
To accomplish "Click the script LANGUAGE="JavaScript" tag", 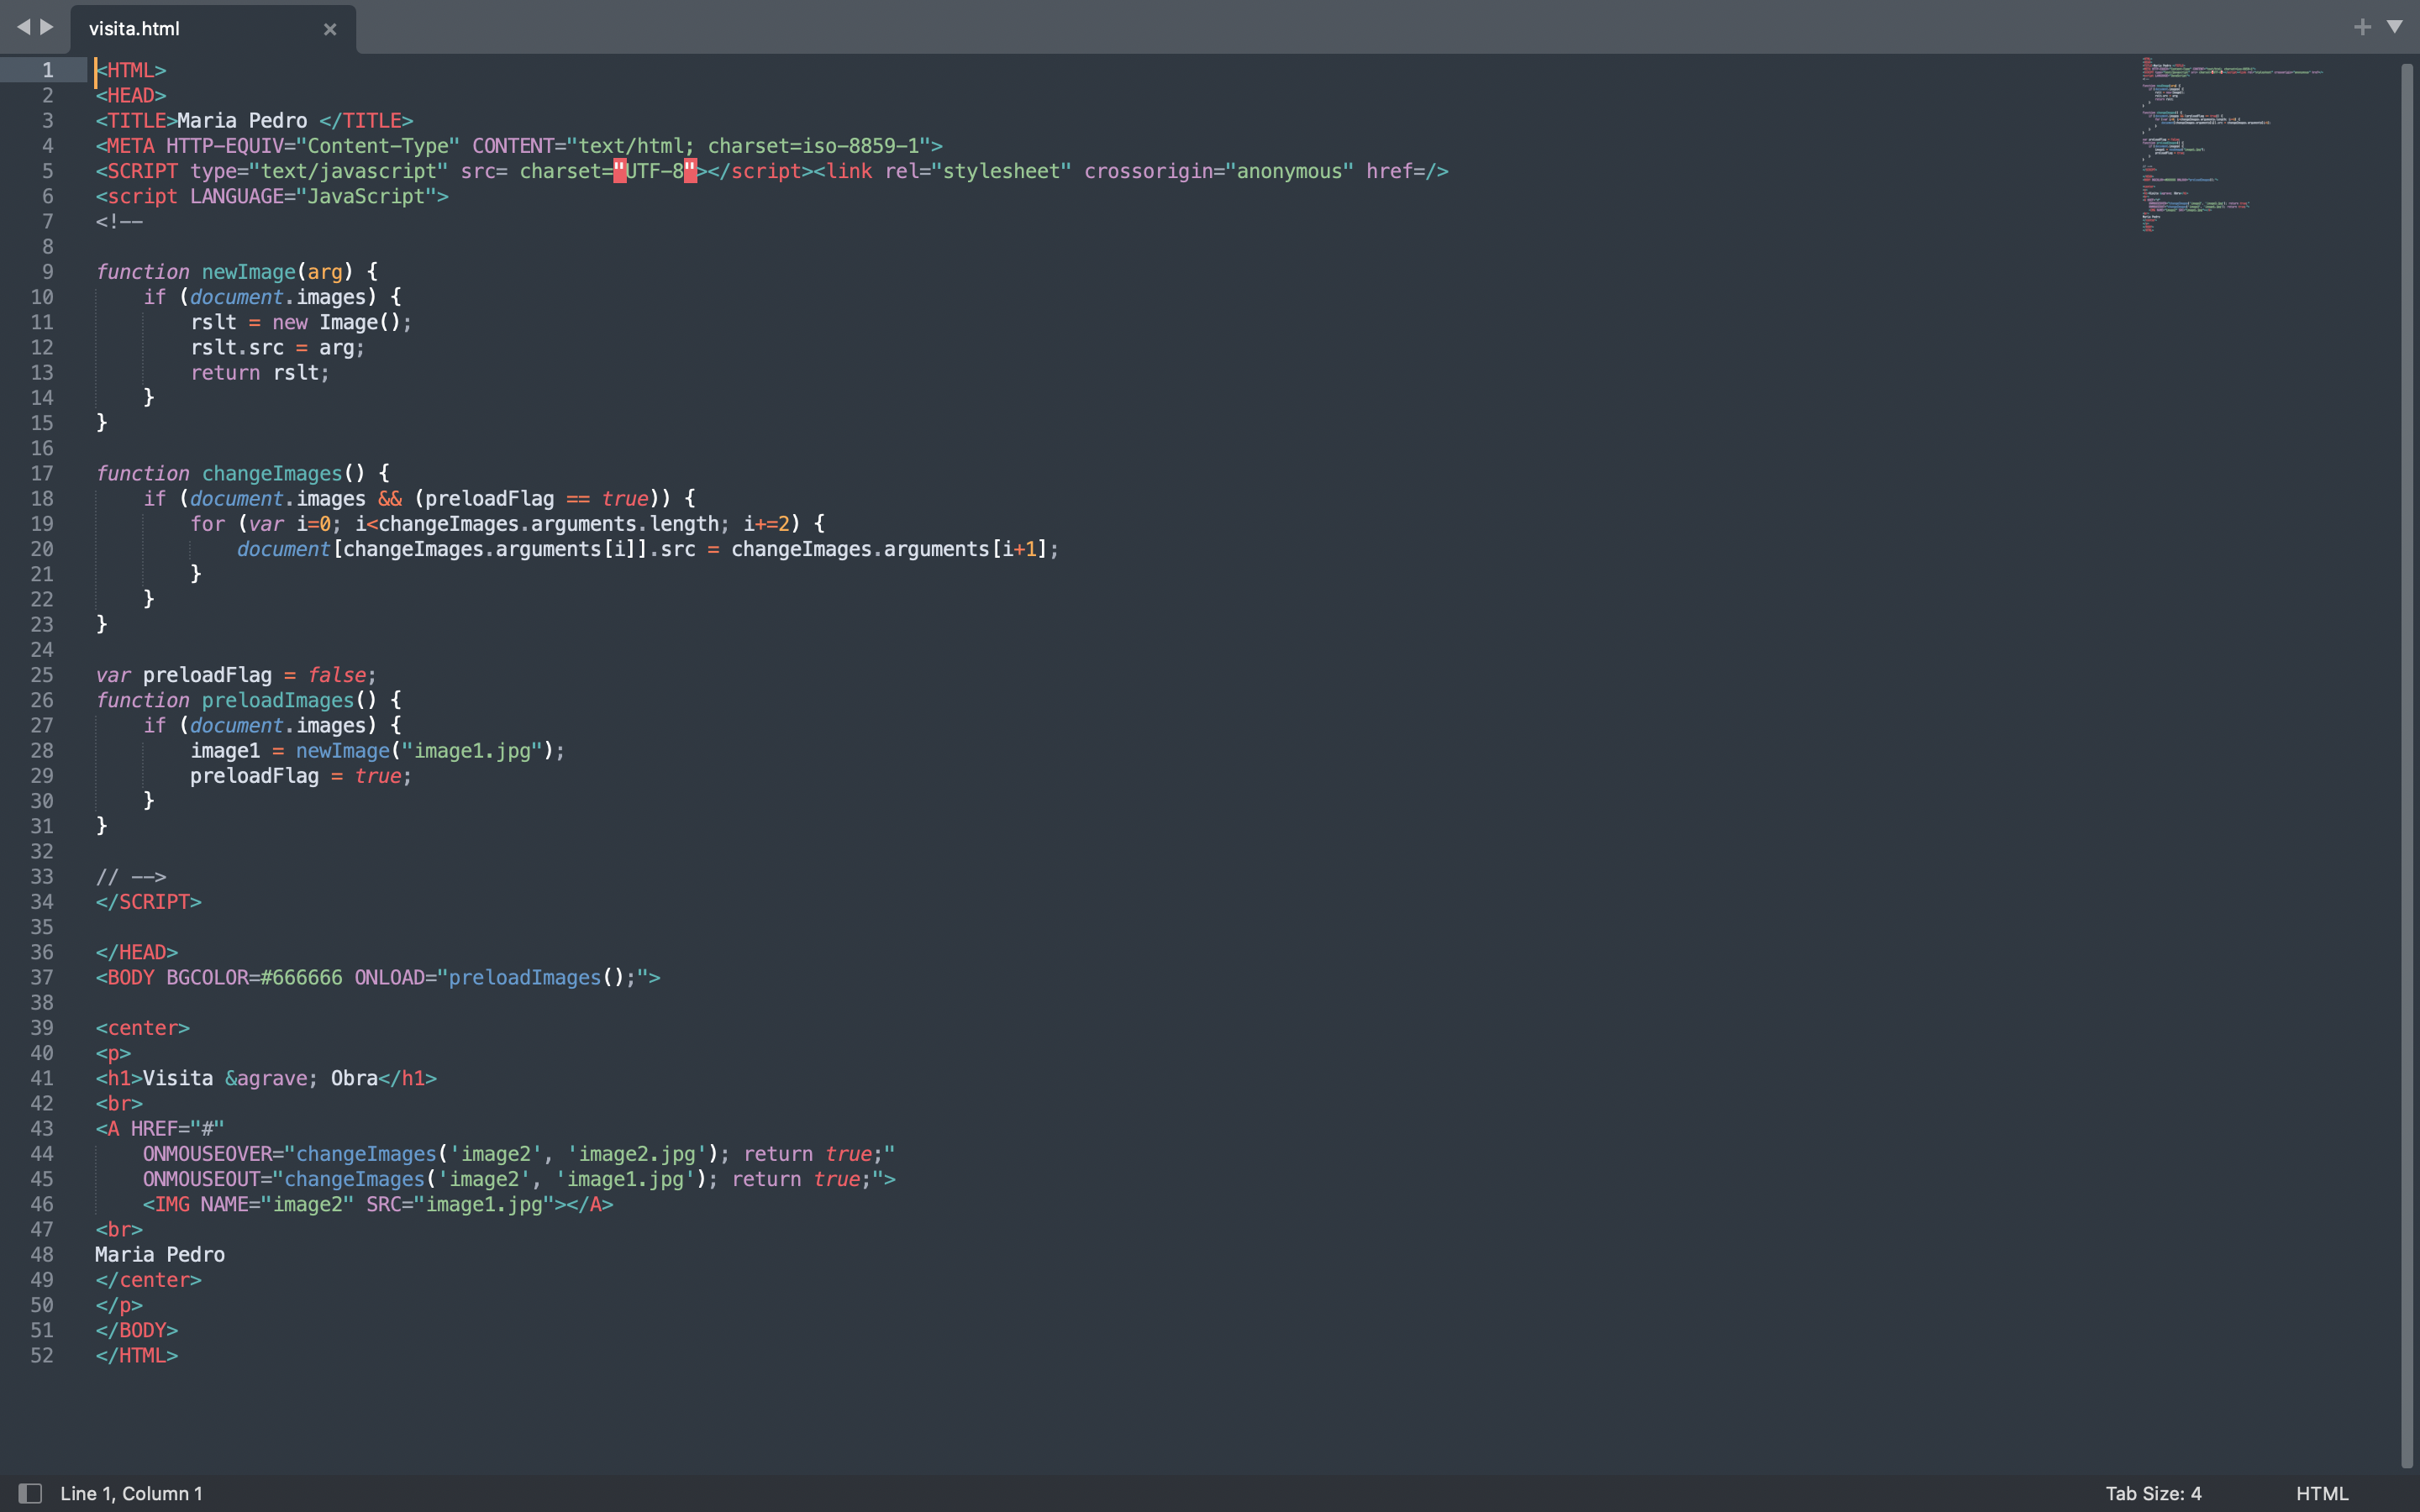I will (272, 196).
